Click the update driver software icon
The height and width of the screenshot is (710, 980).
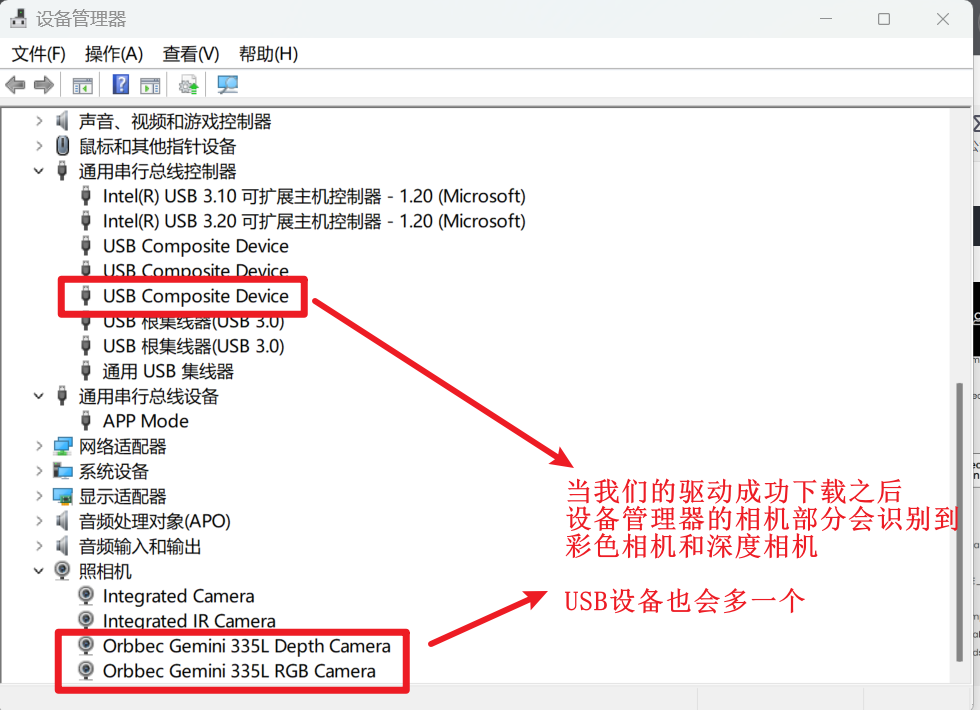coord(188,84)
